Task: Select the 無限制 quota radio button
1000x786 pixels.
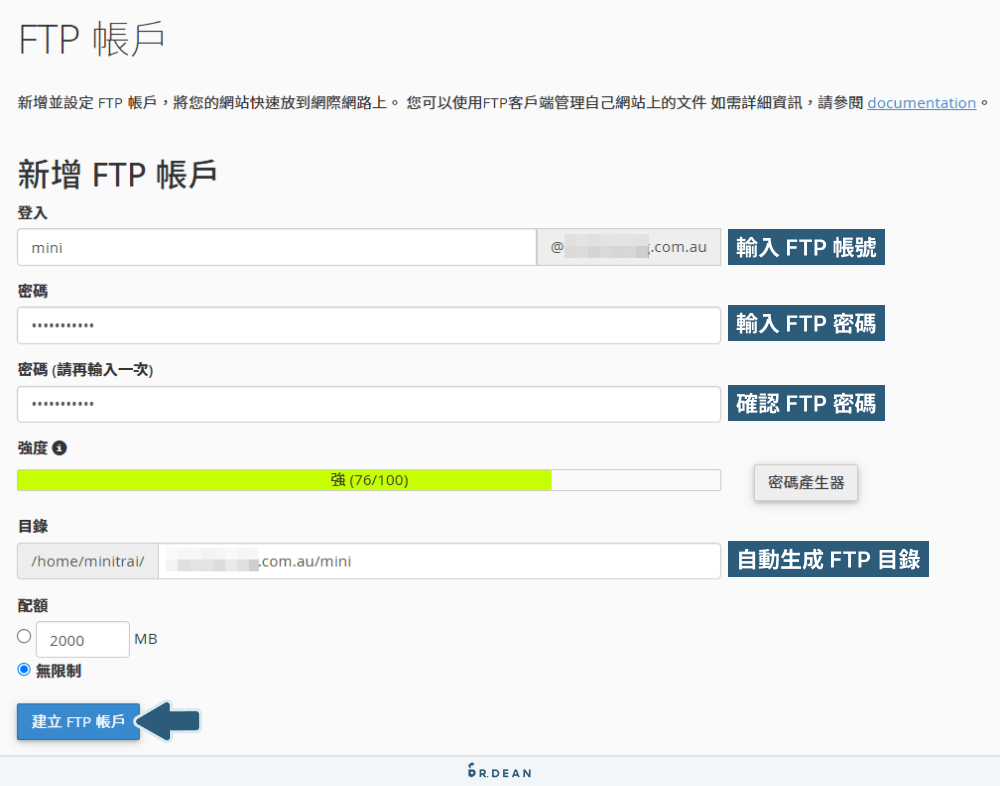Action: click(22, 670)
